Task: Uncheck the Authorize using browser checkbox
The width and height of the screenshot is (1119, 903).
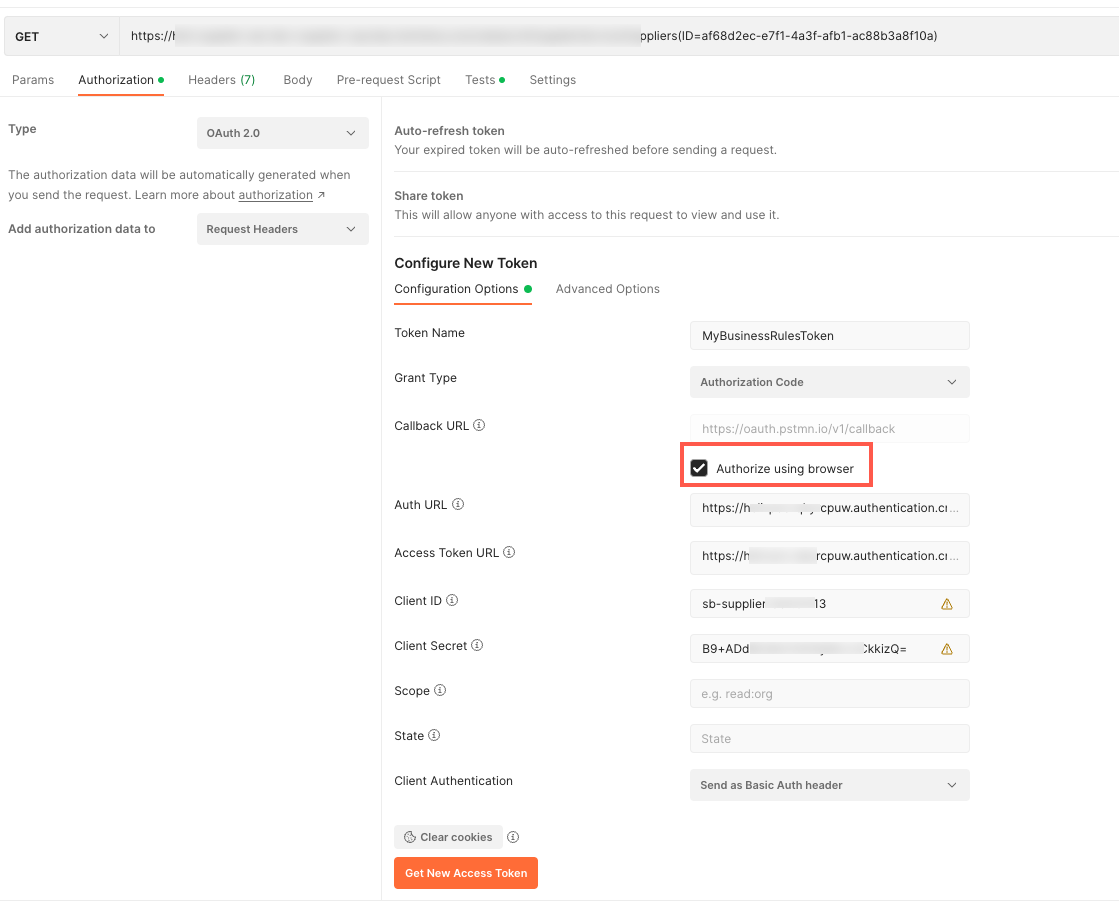Action: (x=698, y=467)
